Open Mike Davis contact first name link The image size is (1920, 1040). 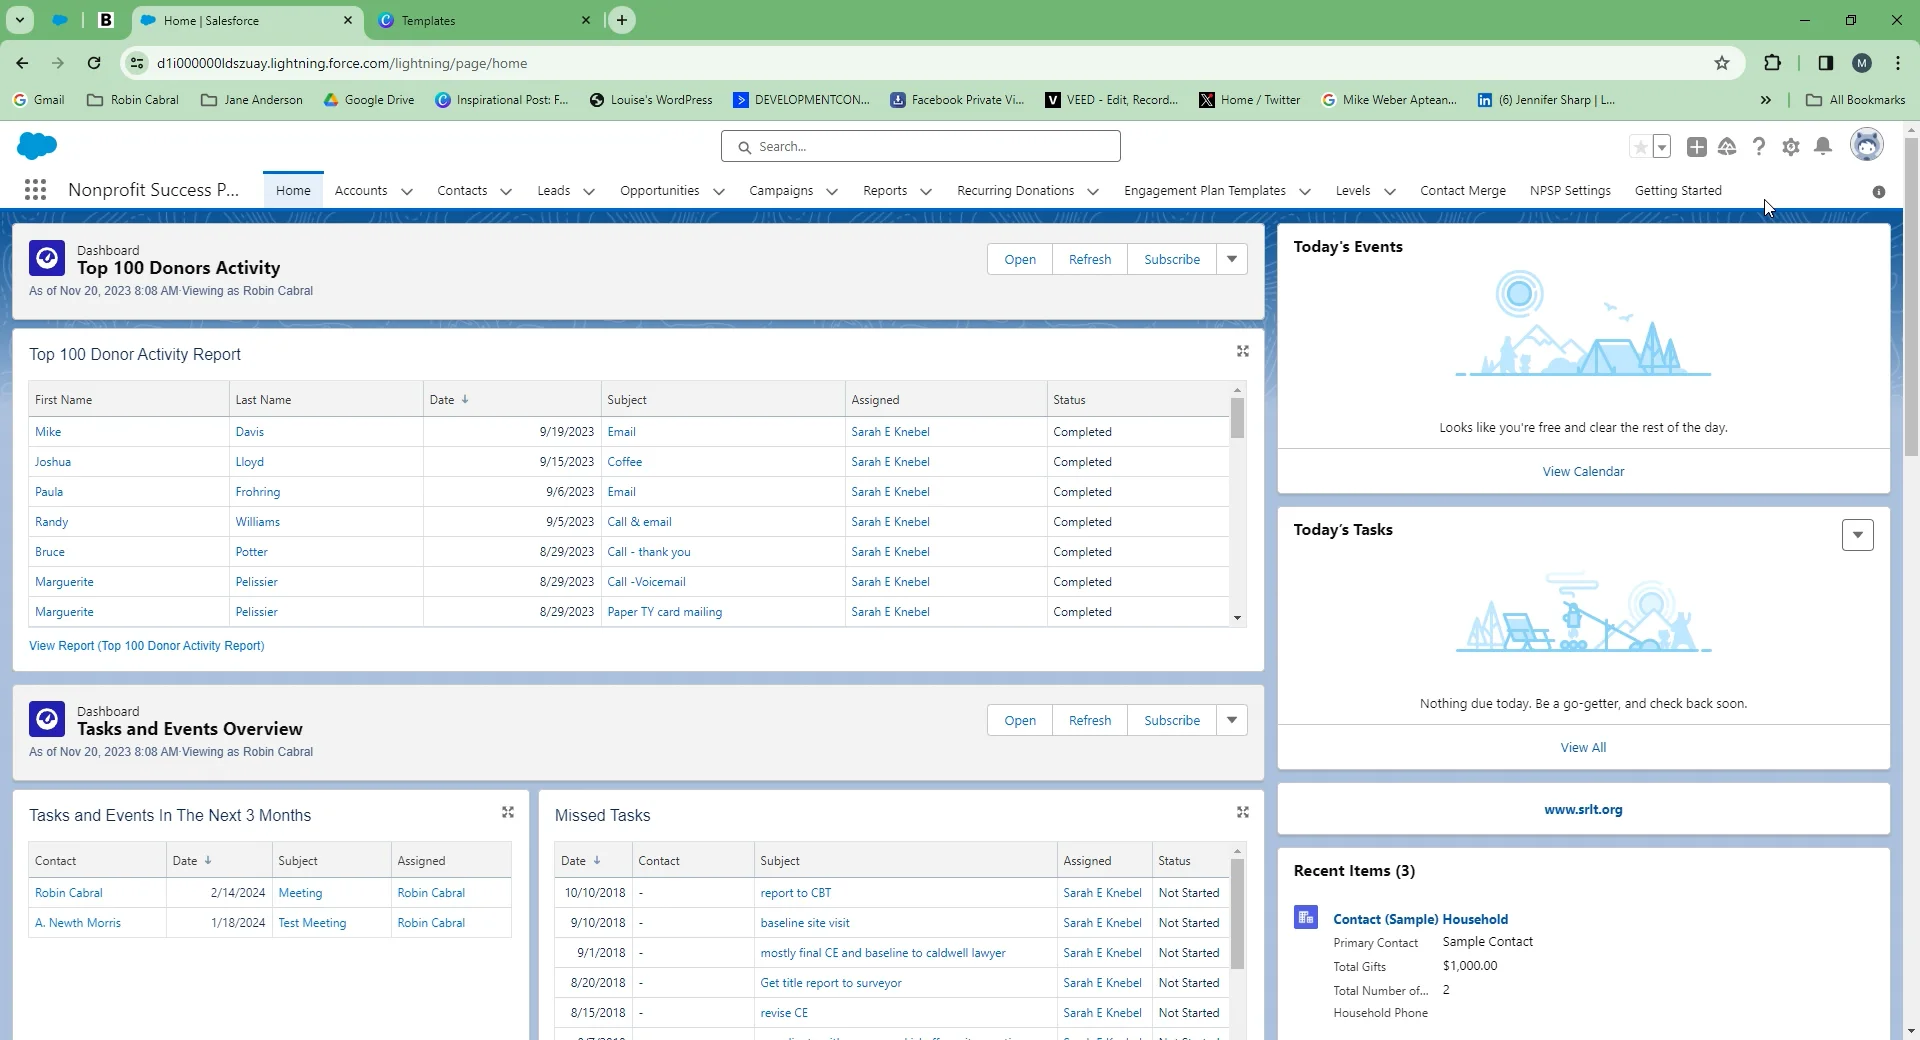tap(48, 432)
